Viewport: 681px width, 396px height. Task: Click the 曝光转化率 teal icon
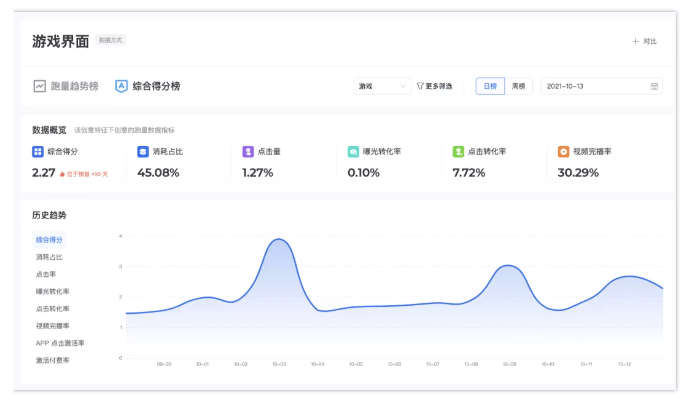(353, 152)
